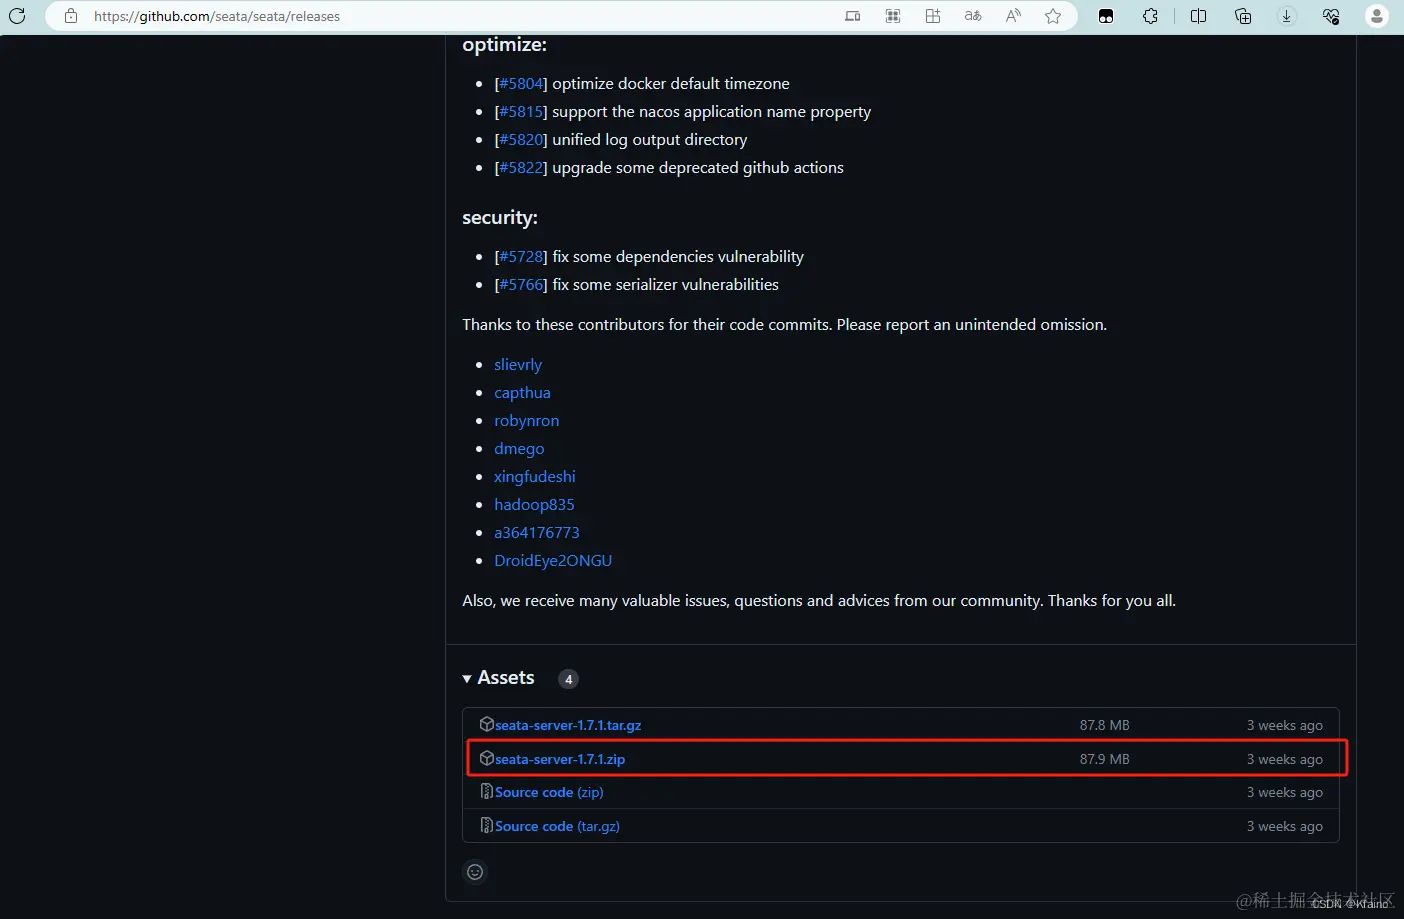Click "upgrade some deprecated github actions" text
The height and width of the screenshot is (919, 1404).
pyautogui.click(x=698, y=168)
